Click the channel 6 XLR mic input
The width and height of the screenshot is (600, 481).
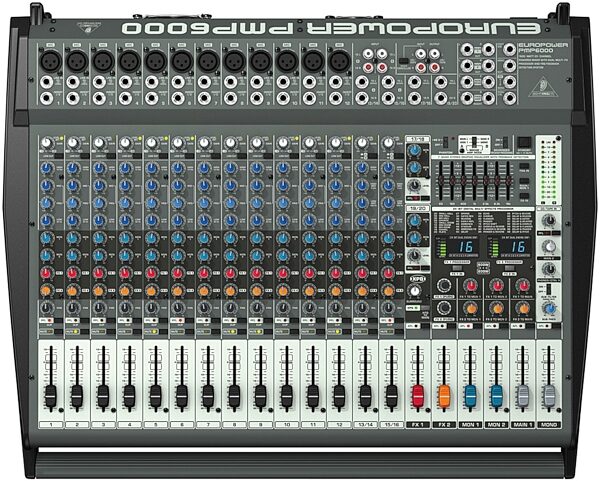click(181, 61)
